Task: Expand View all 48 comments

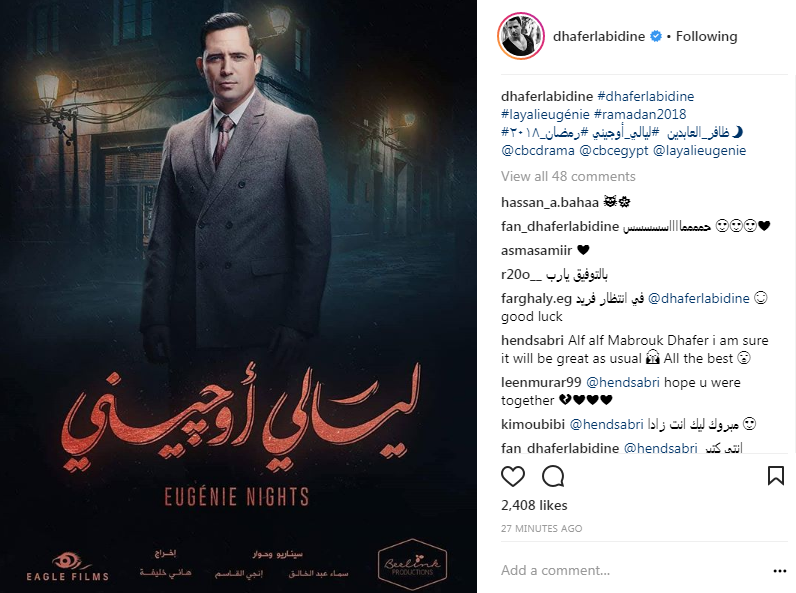Action: click(x=568, y=176)
